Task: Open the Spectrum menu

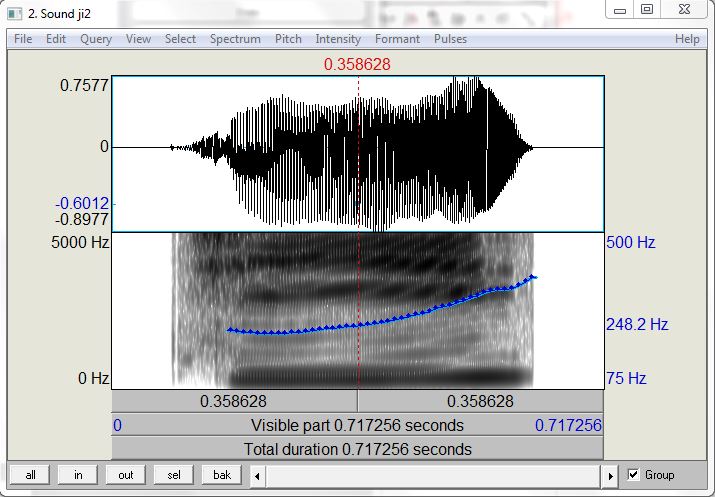Action: click(235, 39)
